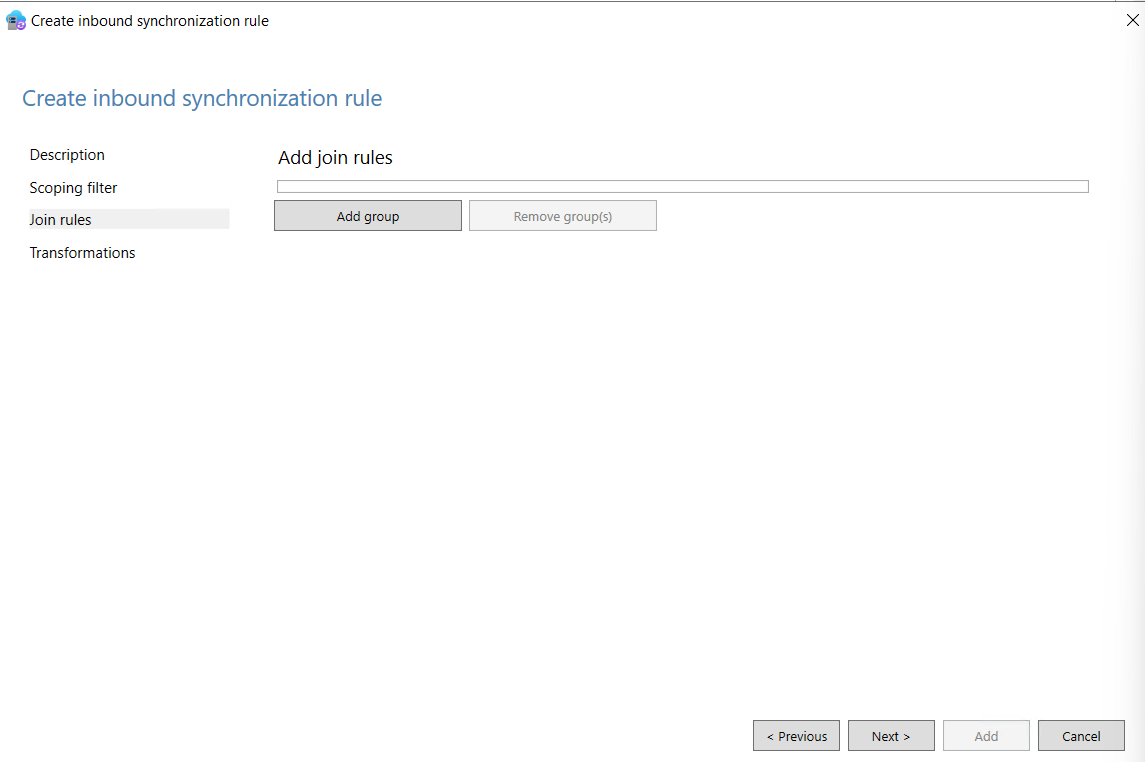Viewport: 1145px width, 762px height.
Task: Click the disabled Add button
Action: tap(986, 735)
